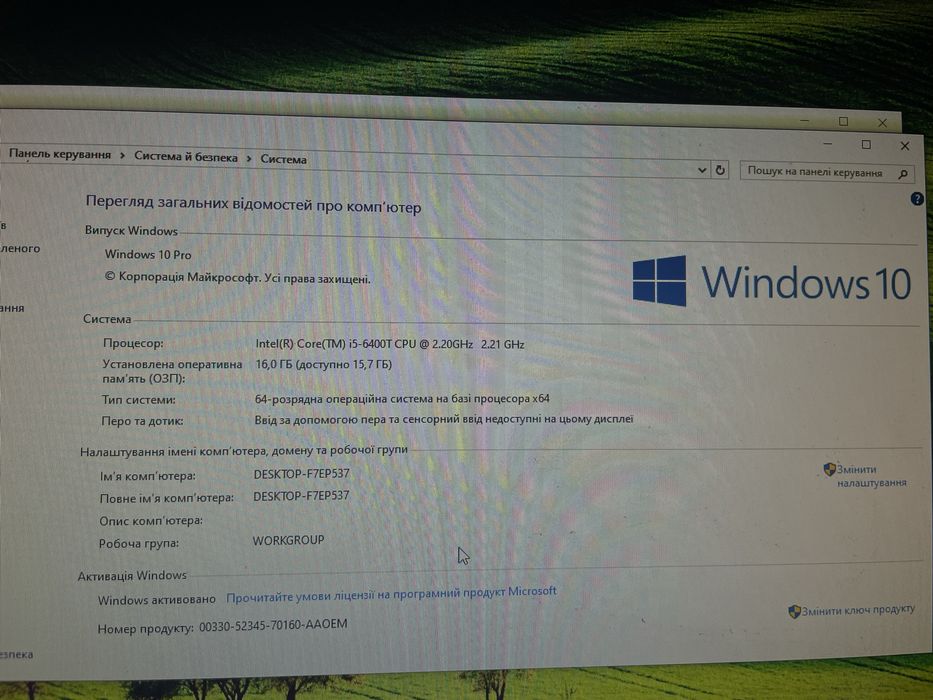The width and height of the screenshot is (933, 700).
Task: Click the Тип системи label
Action: coord(138,400)
